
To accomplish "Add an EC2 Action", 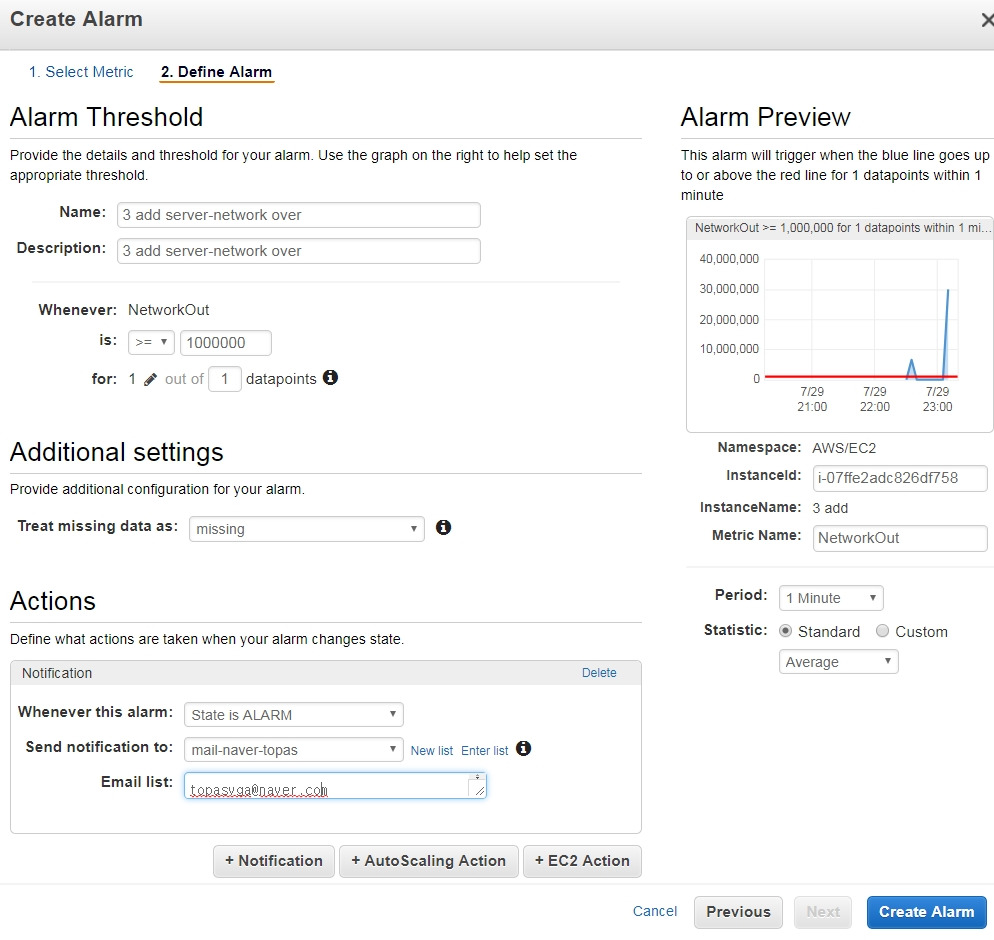I will pos(582,861).
